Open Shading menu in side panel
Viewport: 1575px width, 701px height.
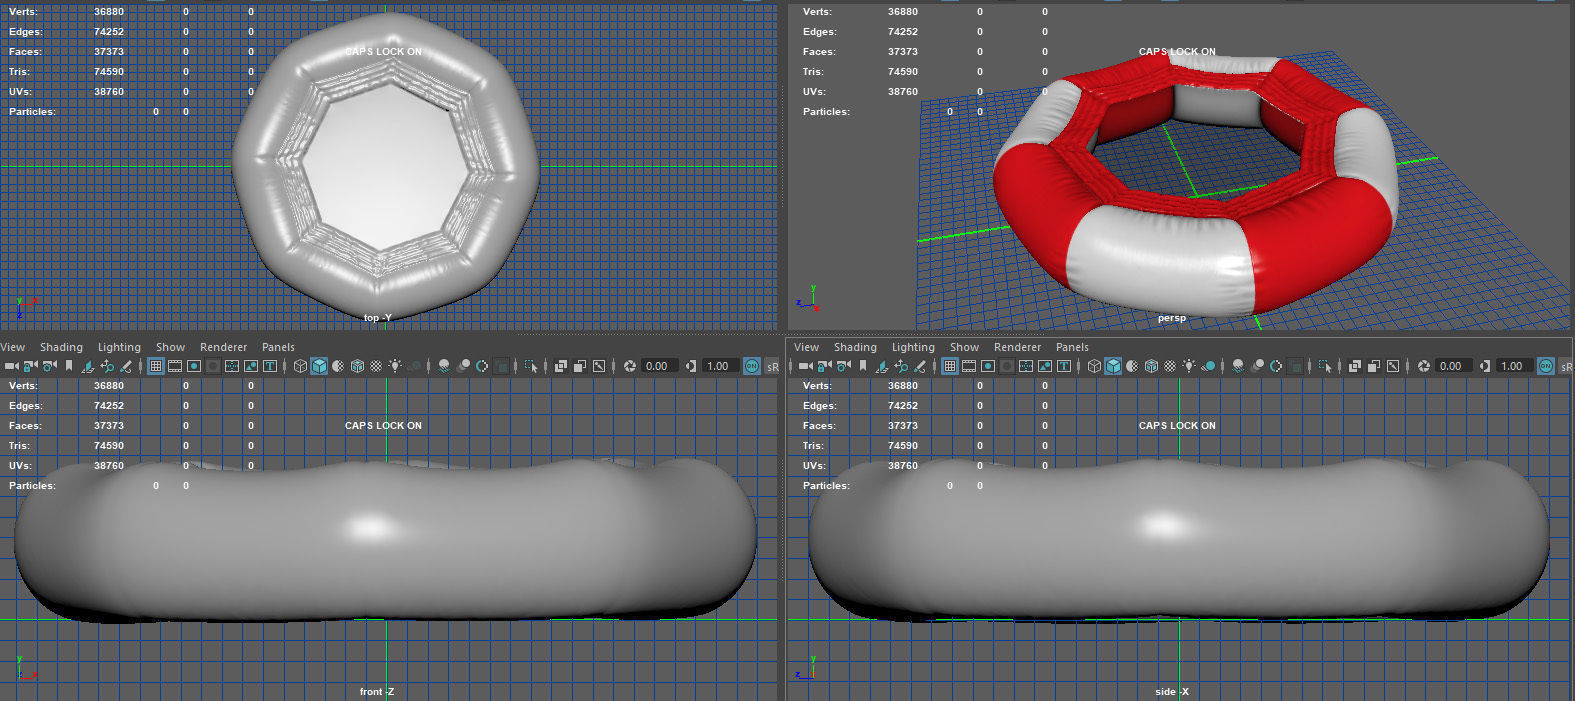point(855,347)
